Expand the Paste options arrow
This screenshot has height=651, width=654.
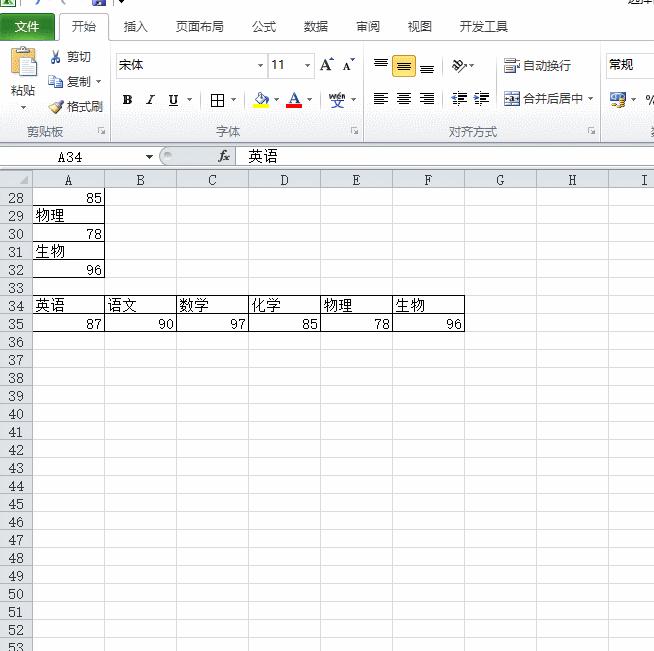coord(23,108)
